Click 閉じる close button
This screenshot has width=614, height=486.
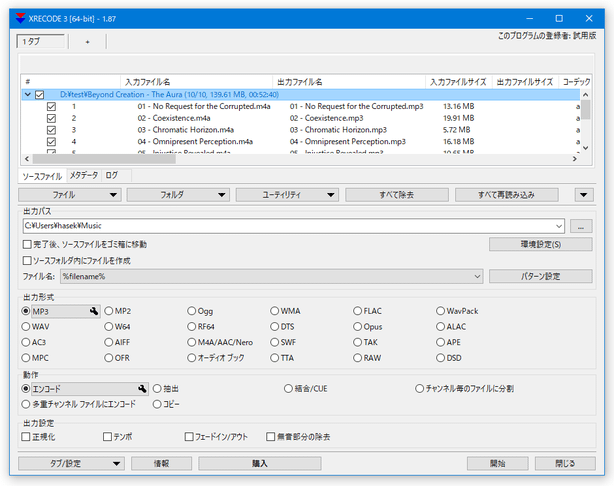[x=565, y=464]
